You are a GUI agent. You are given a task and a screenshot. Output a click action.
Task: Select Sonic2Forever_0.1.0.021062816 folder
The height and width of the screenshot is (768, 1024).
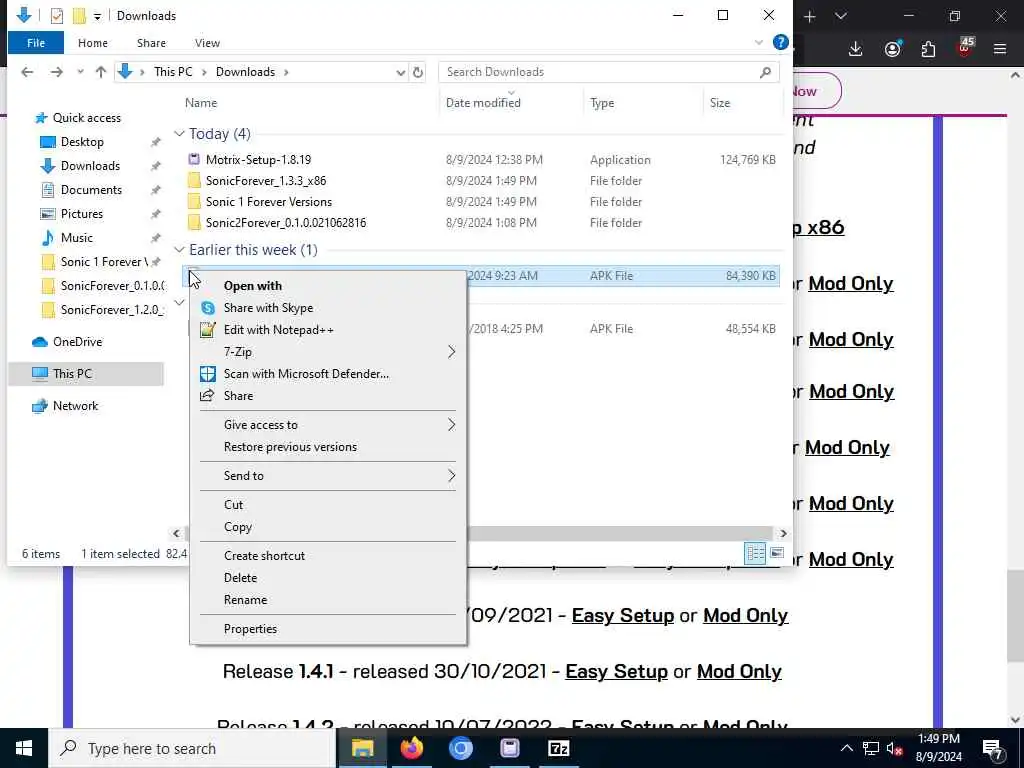285,223
